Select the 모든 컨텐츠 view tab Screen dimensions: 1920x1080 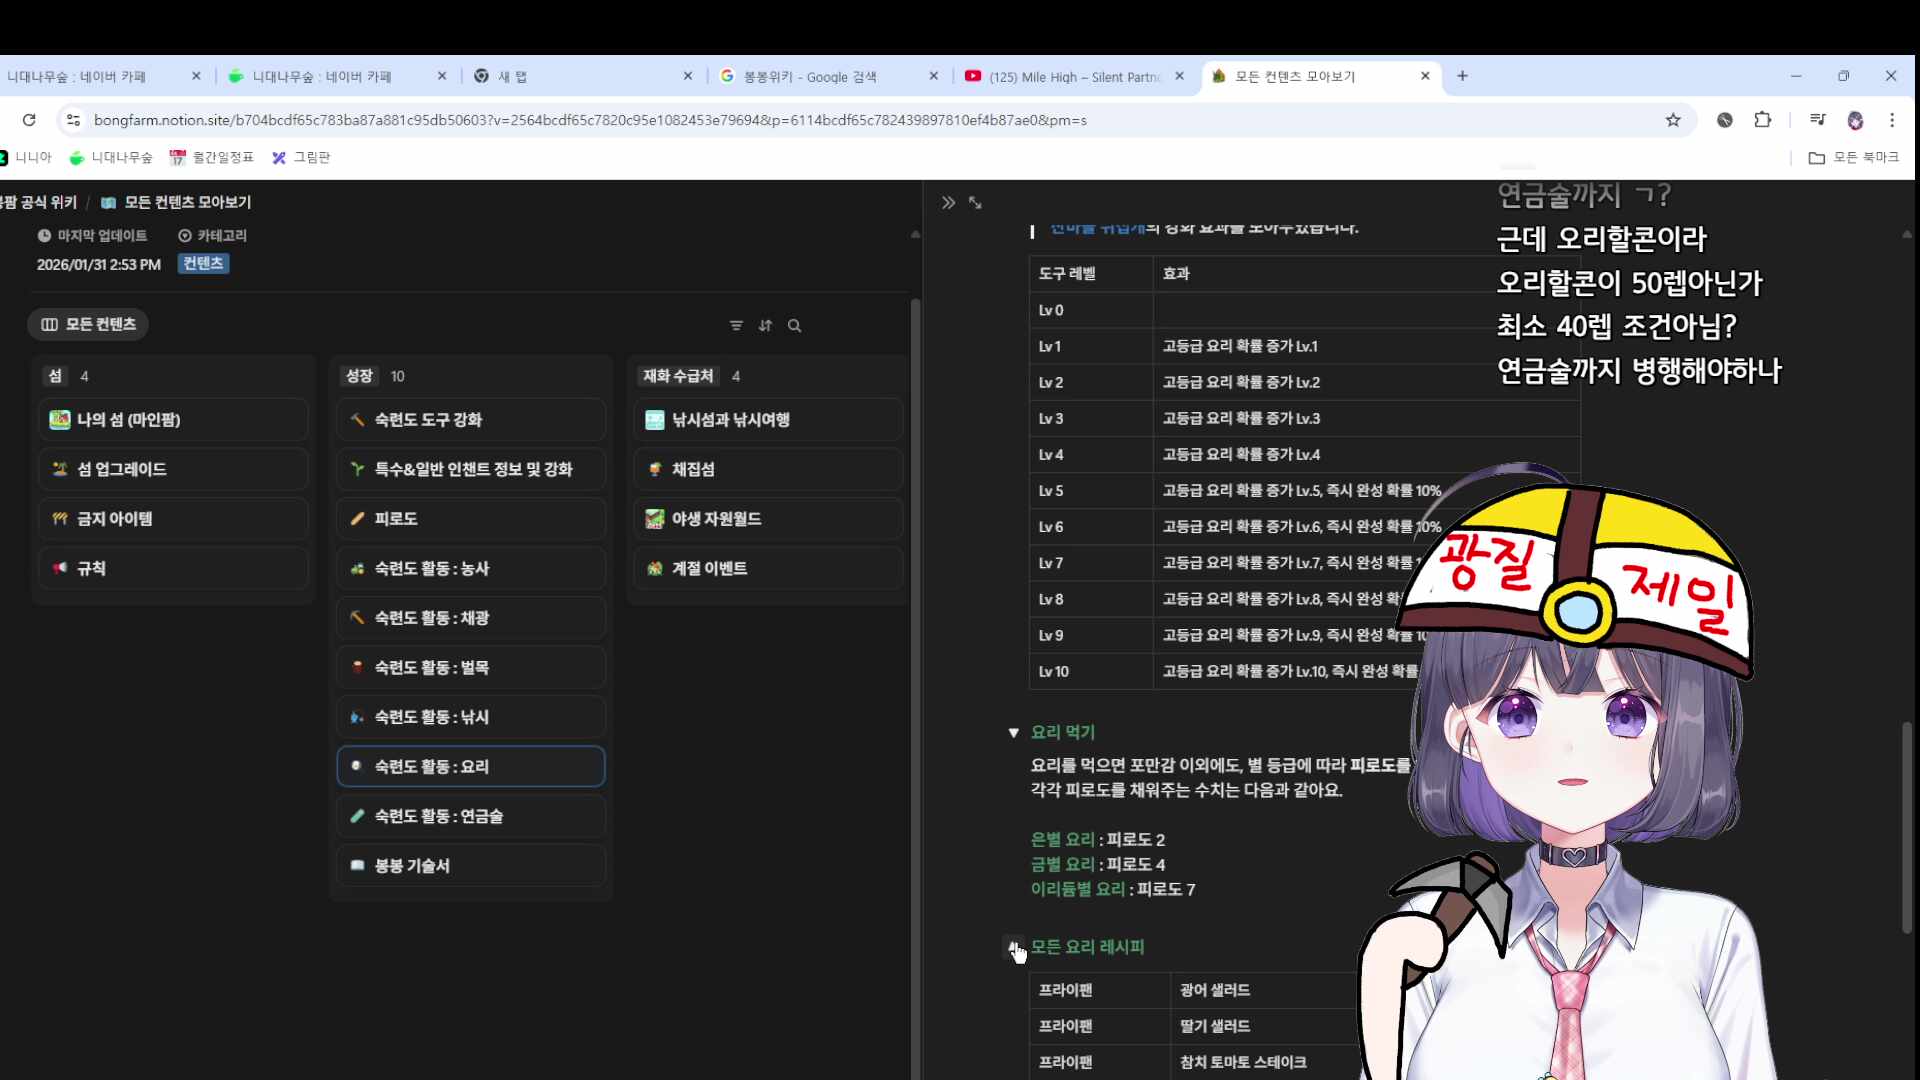click(x=88, y=324)
